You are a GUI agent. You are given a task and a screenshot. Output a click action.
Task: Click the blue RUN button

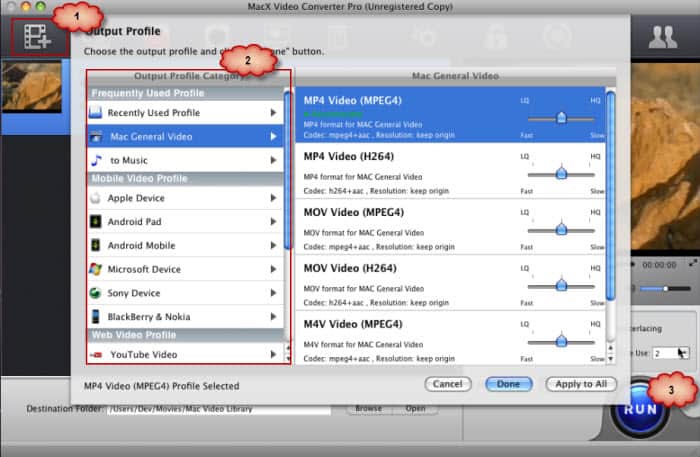coord(640,410)
